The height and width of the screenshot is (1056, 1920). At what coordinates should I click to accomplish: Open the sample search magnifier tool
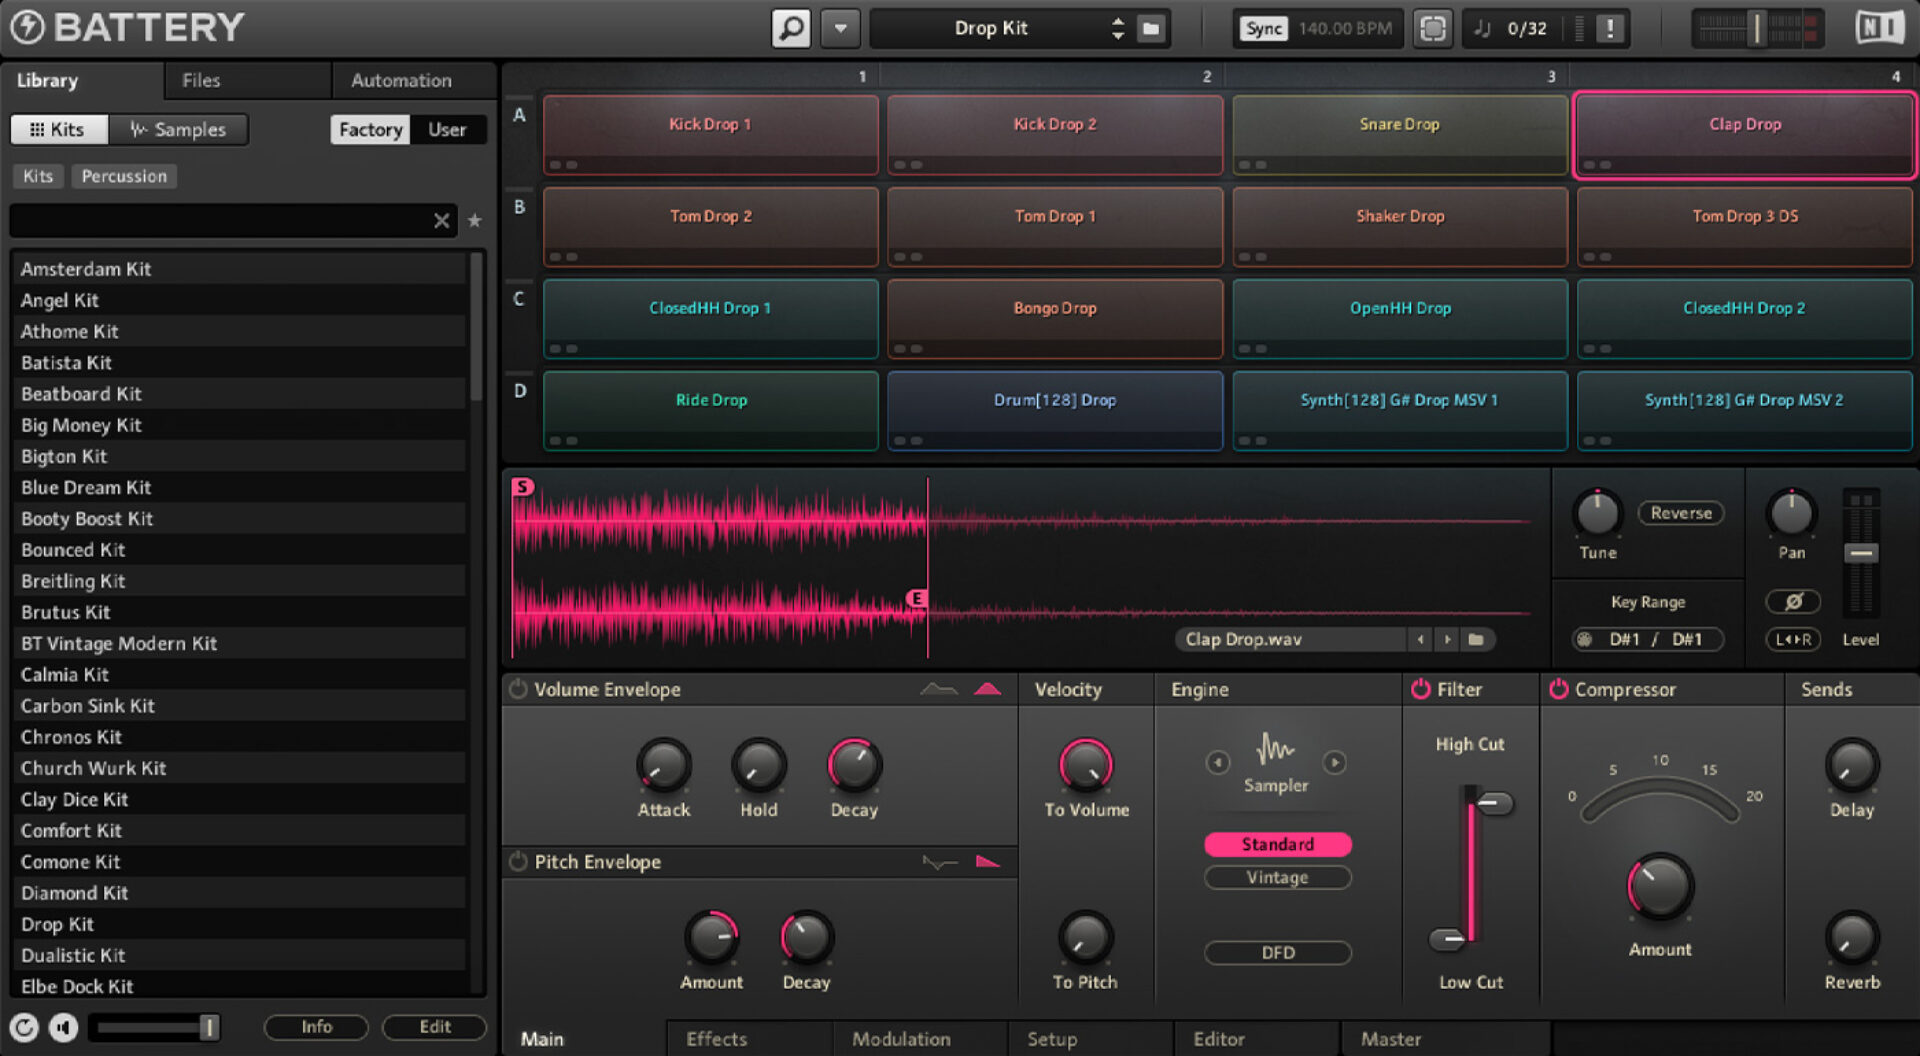click(790, 27)
